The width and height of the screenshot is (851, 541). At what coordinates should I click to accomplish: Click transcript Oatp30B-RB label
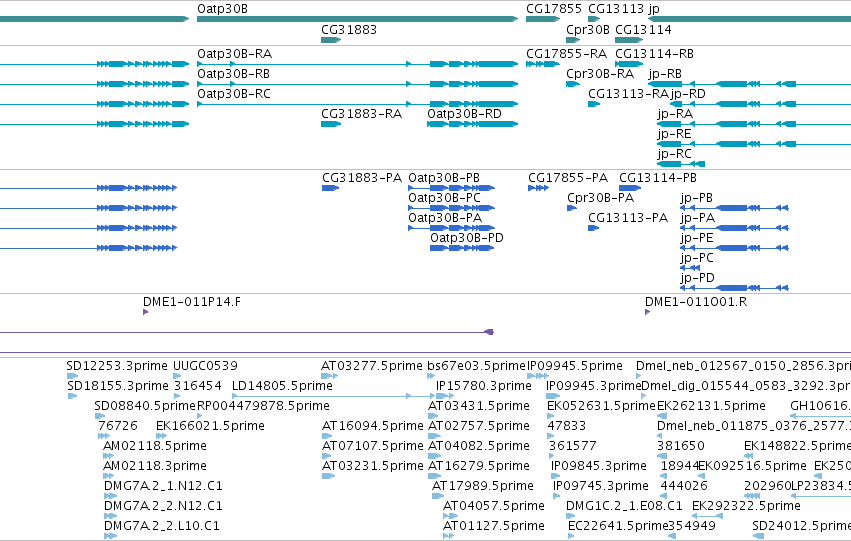click(x=233, y=74)
